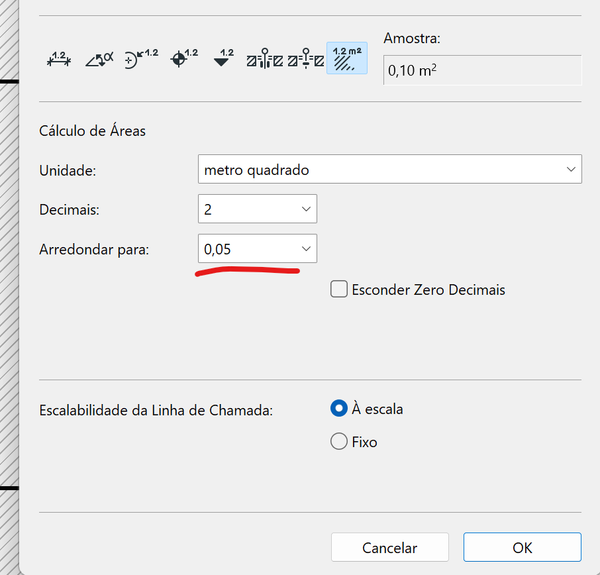The width and height of the screenshot is (600, 575).
Task: Select the area calculations m² icon
Action: click(x=347, y=60)
